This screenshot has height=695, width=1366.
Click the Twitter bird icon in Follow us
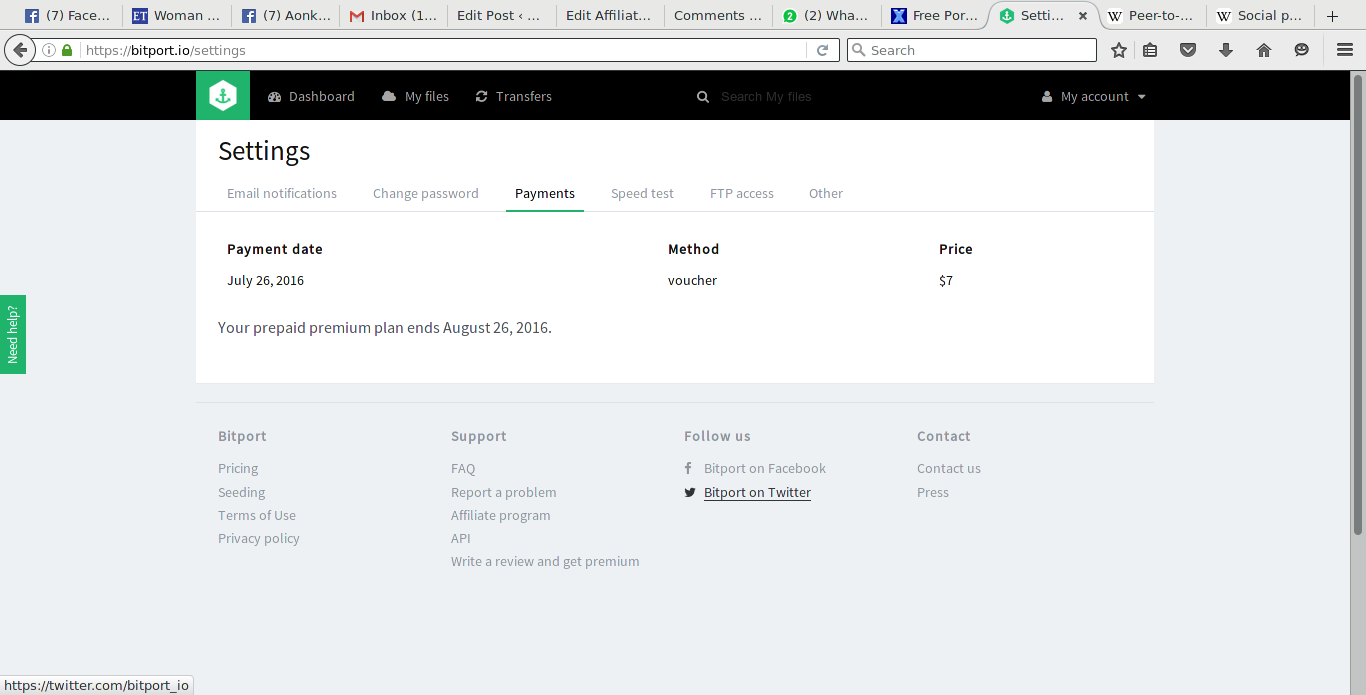(690, 492)
